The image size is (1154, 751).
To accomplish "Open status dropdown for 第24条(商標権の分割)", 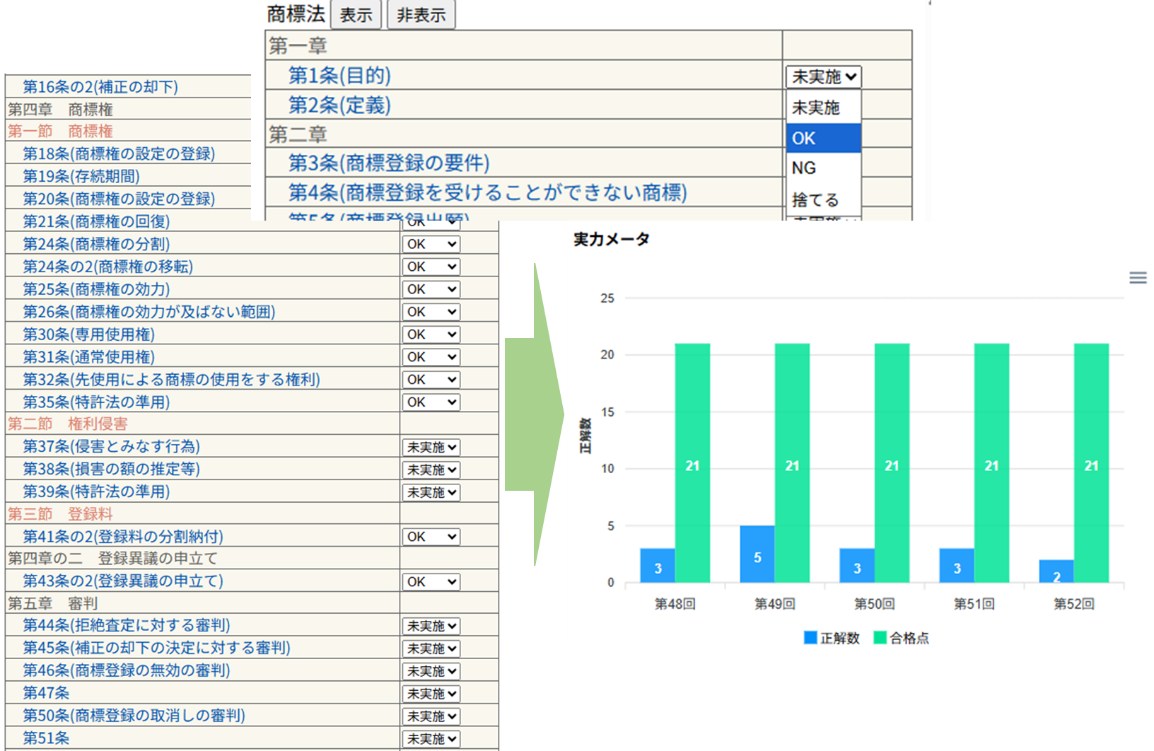I will [x=430, y=244].
